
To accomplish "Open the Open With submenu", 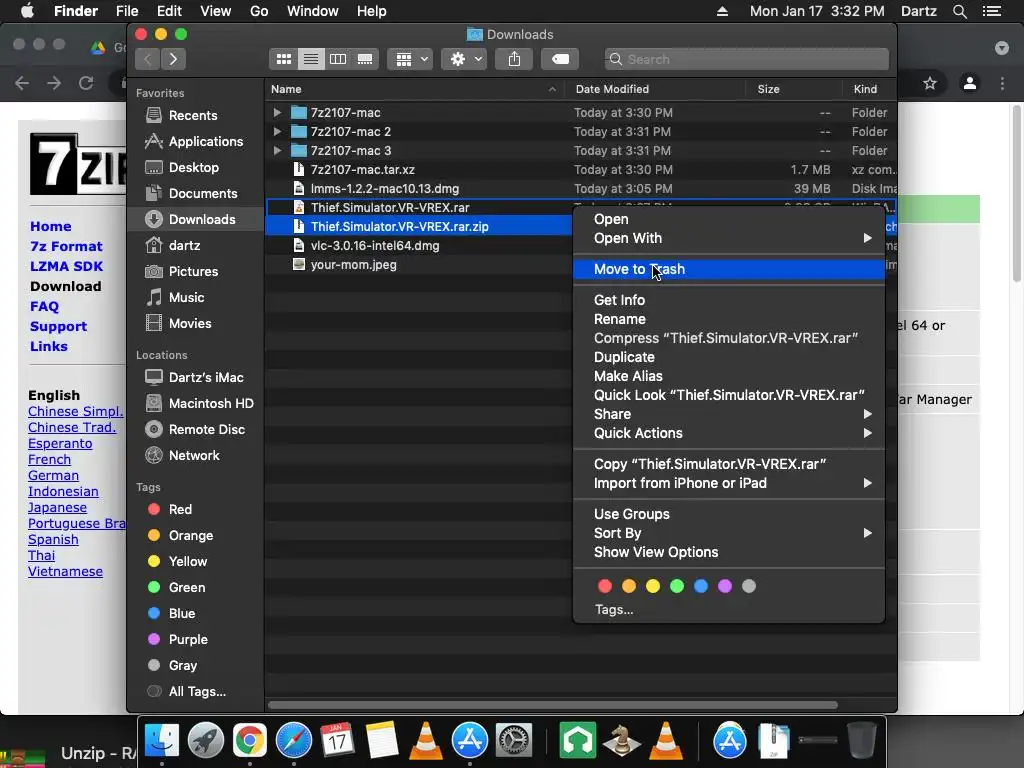I will pos(729,238).
